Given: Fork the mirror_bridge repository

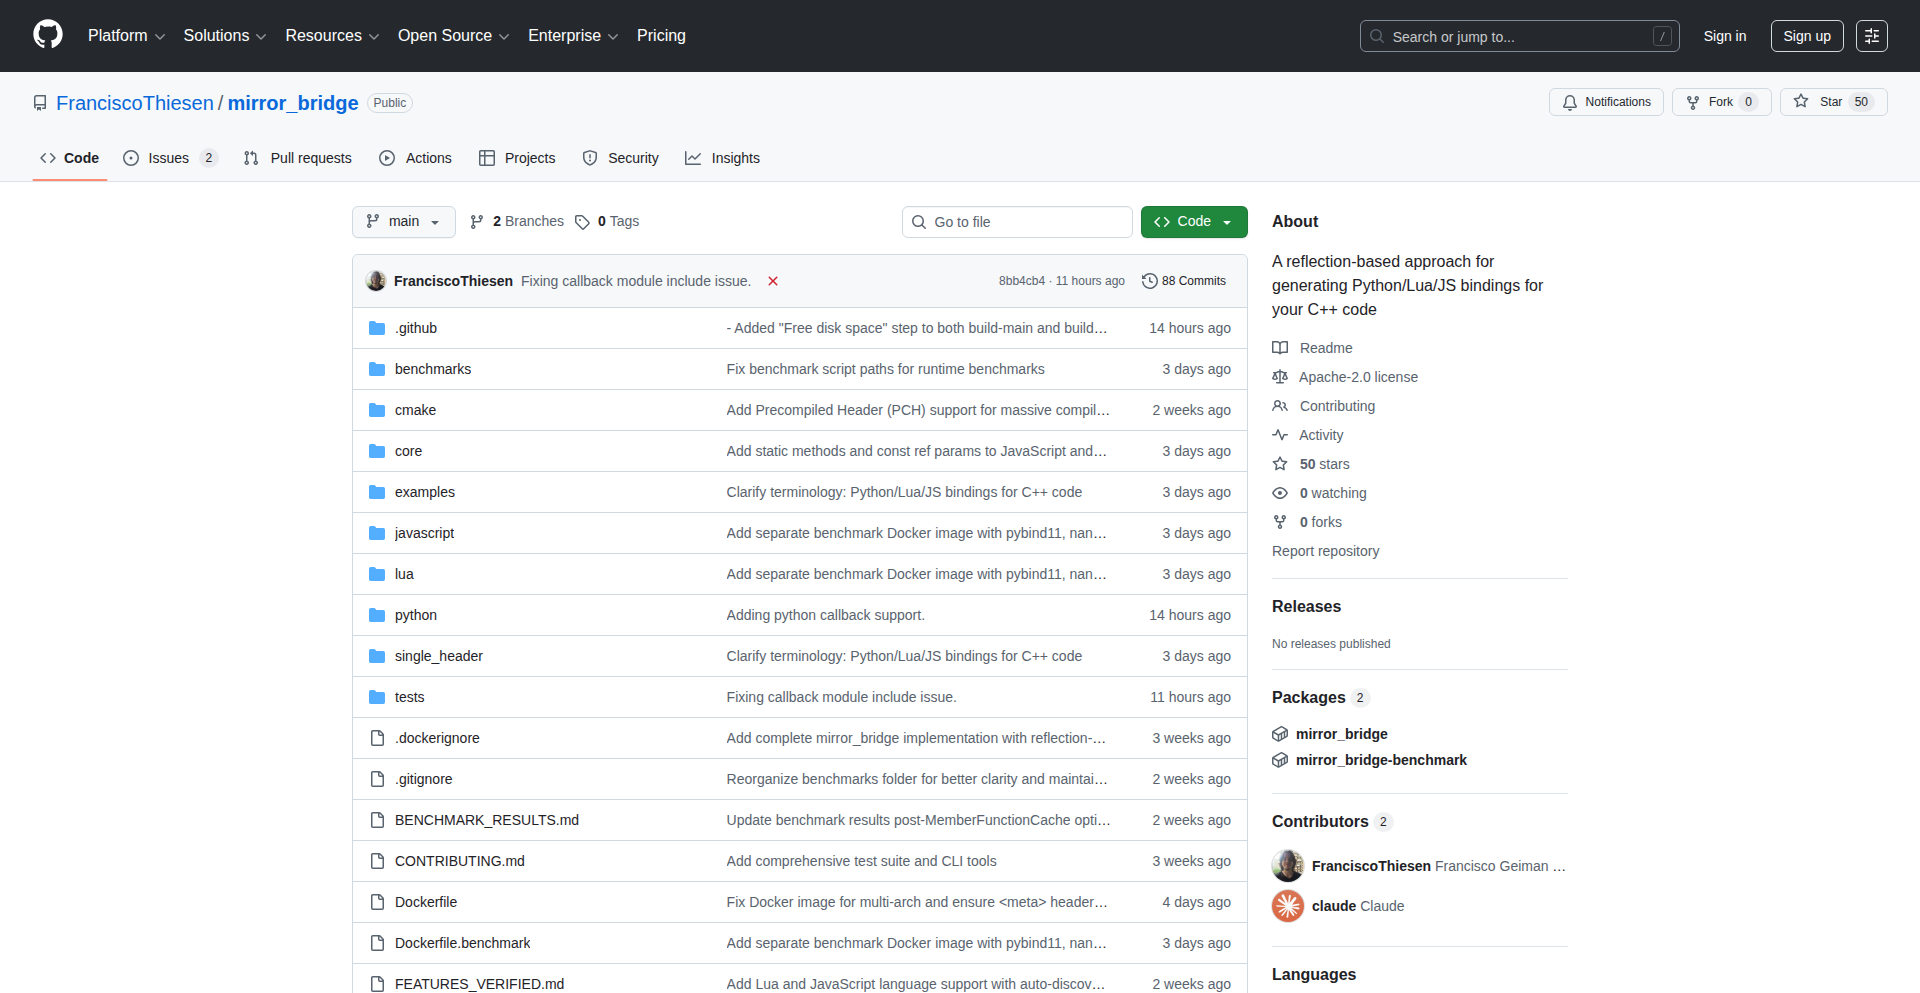Looking at the screenshot, I should pyautogui.click(x=1722, y=102).
